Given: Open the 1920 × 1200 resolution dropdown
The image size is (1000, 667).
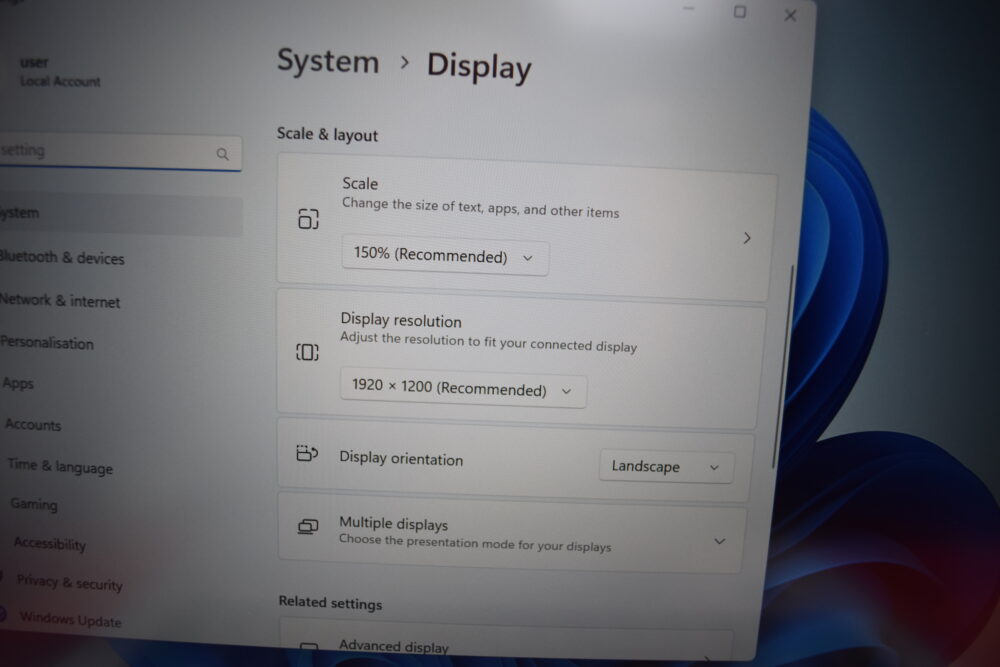Looking at the screenshot, I should click(x=463, y=388).
